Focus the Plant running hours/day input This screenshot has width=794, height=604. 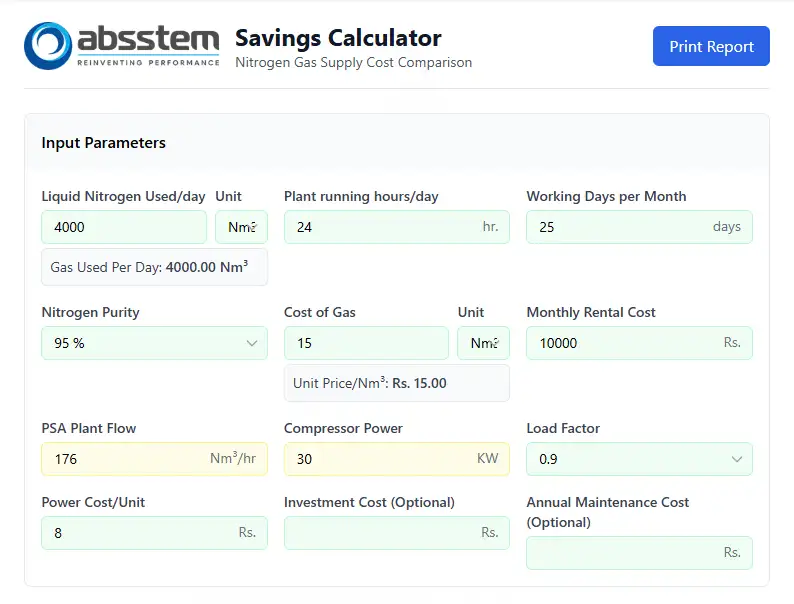(380, 227)
